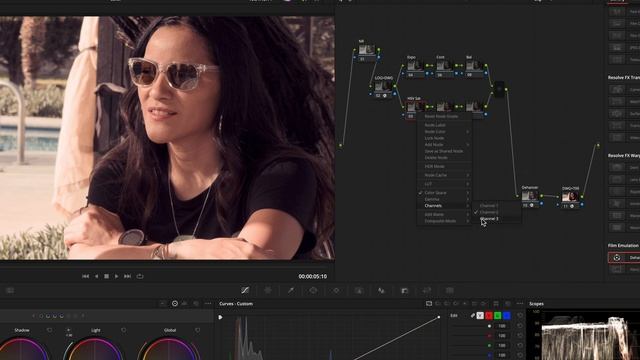640x360 pixels.
Task: Jump to first frame in viewer
Action: coord(85,276)
